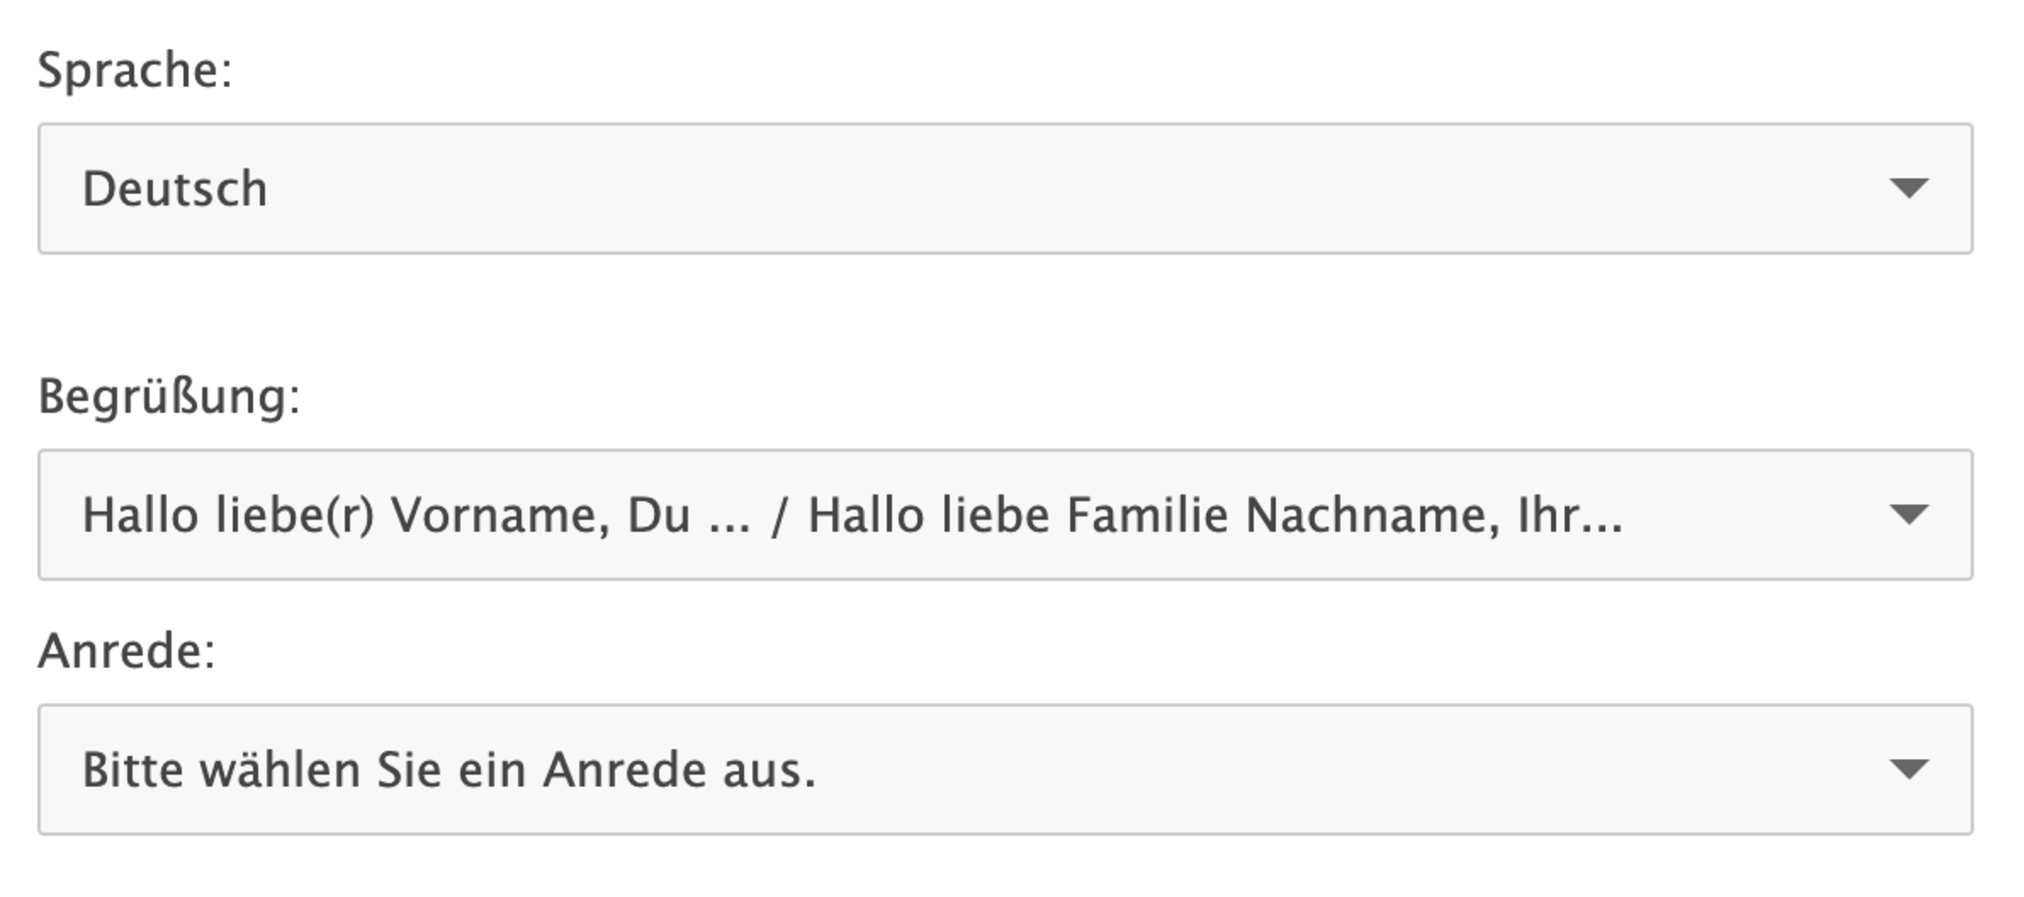The height and width of the screenshot is (897, 2024).
Task: Expand the salutation options via the triangle
Action: [x=1908, y=769]
